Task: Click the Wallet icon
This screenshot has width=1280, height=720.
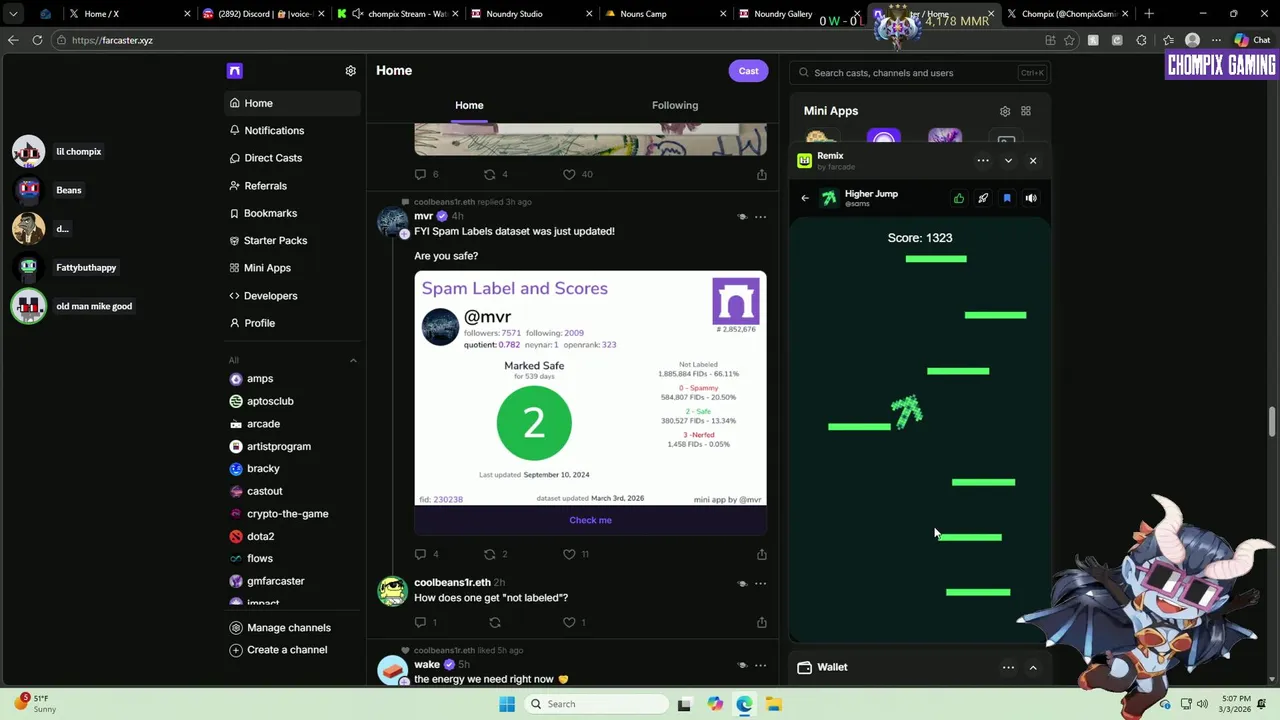Action: (x=804, y=667)
